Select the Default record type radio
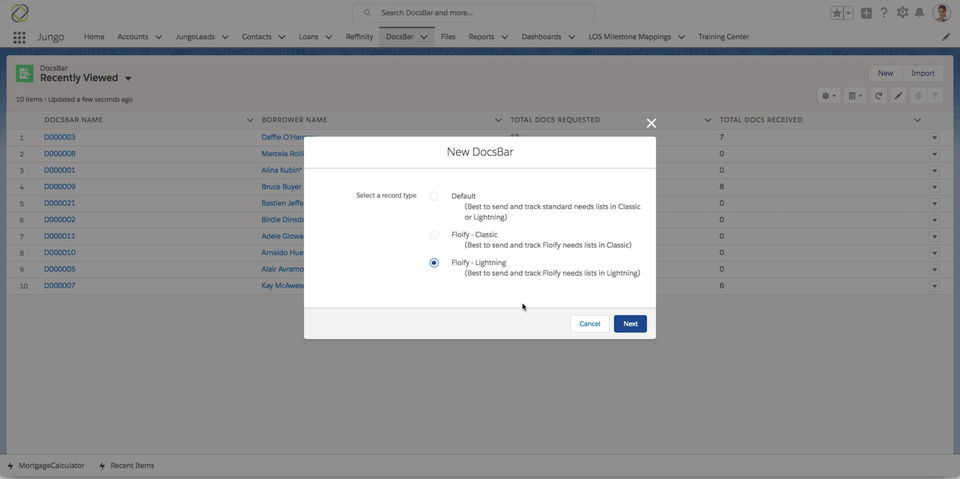The image size is (960, 479). click(x=434, y=197)
